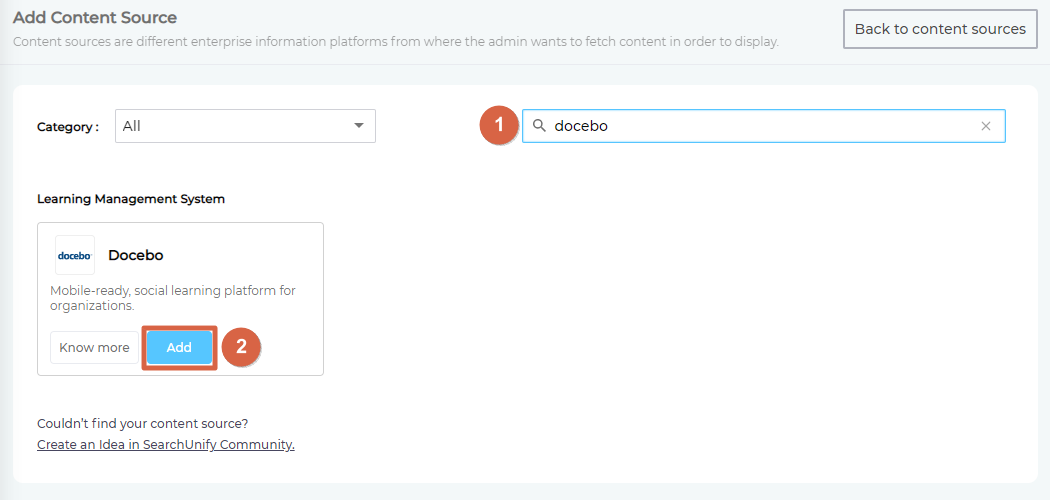
Task: Go back to content sources
Action: coord(940,29)
